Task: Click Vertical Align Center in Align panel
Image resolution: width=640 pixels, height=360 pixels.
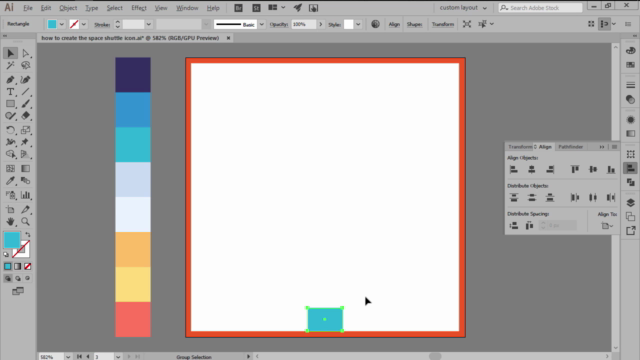Action: tap(593, 169)
